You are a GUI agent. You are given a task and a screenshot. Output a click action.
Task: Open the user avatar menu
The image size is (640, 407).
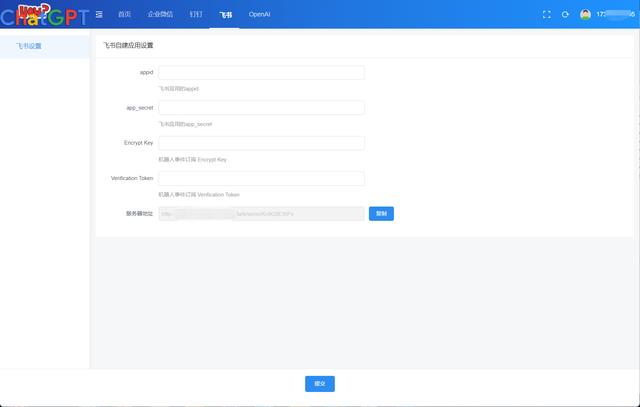(585, 14)
